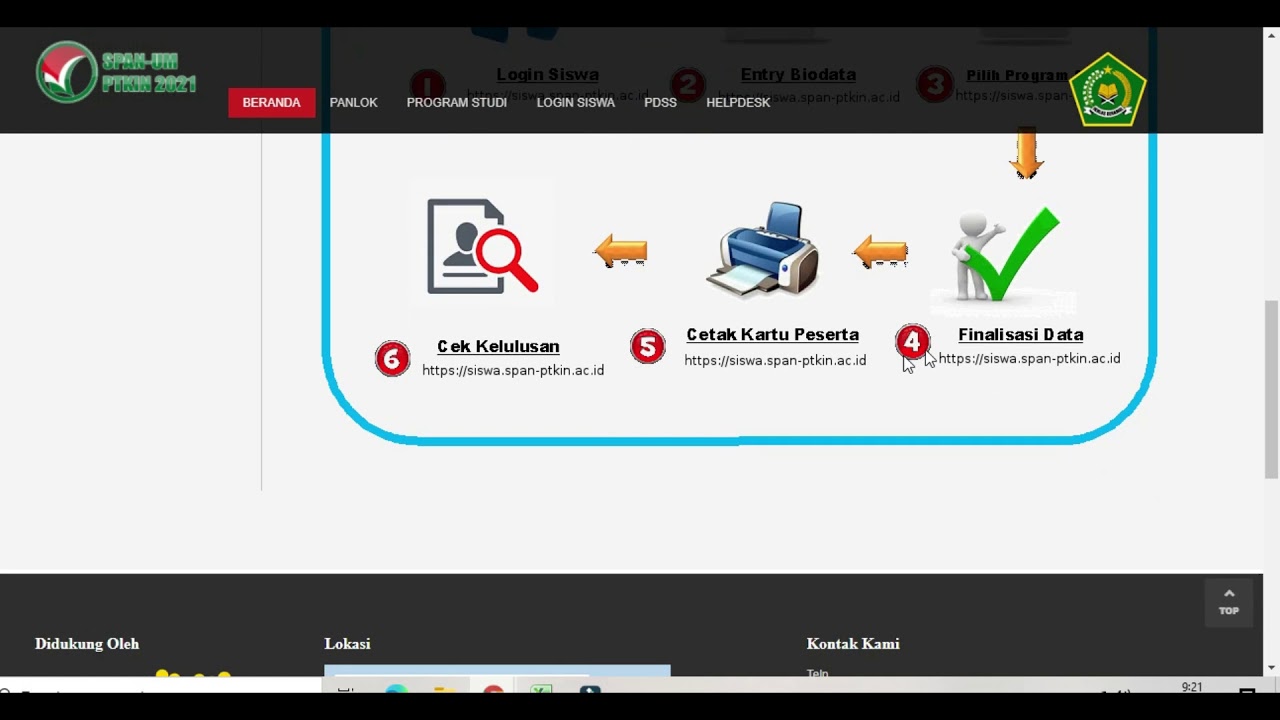Open the PDSS menu item
This screenshot has width=1280, height=720.
(660, 102)
